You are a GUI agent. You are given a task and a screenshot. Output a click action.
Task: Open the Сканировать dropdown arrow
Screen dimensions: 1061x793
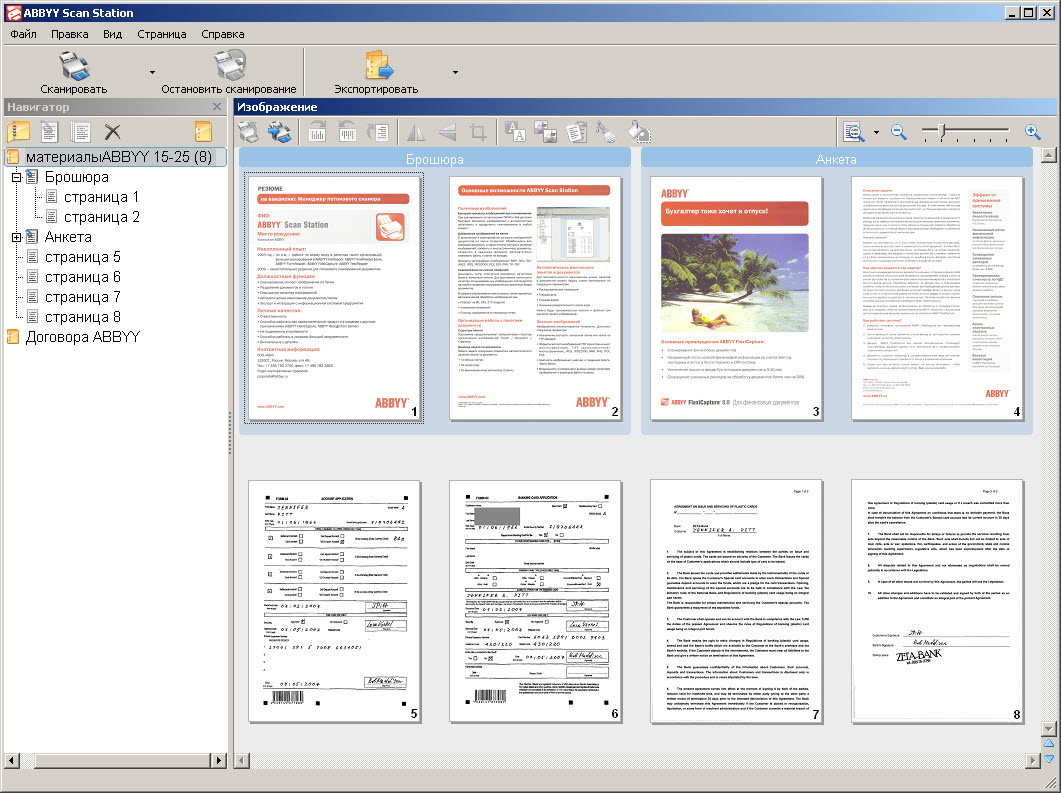pos(152,72)
